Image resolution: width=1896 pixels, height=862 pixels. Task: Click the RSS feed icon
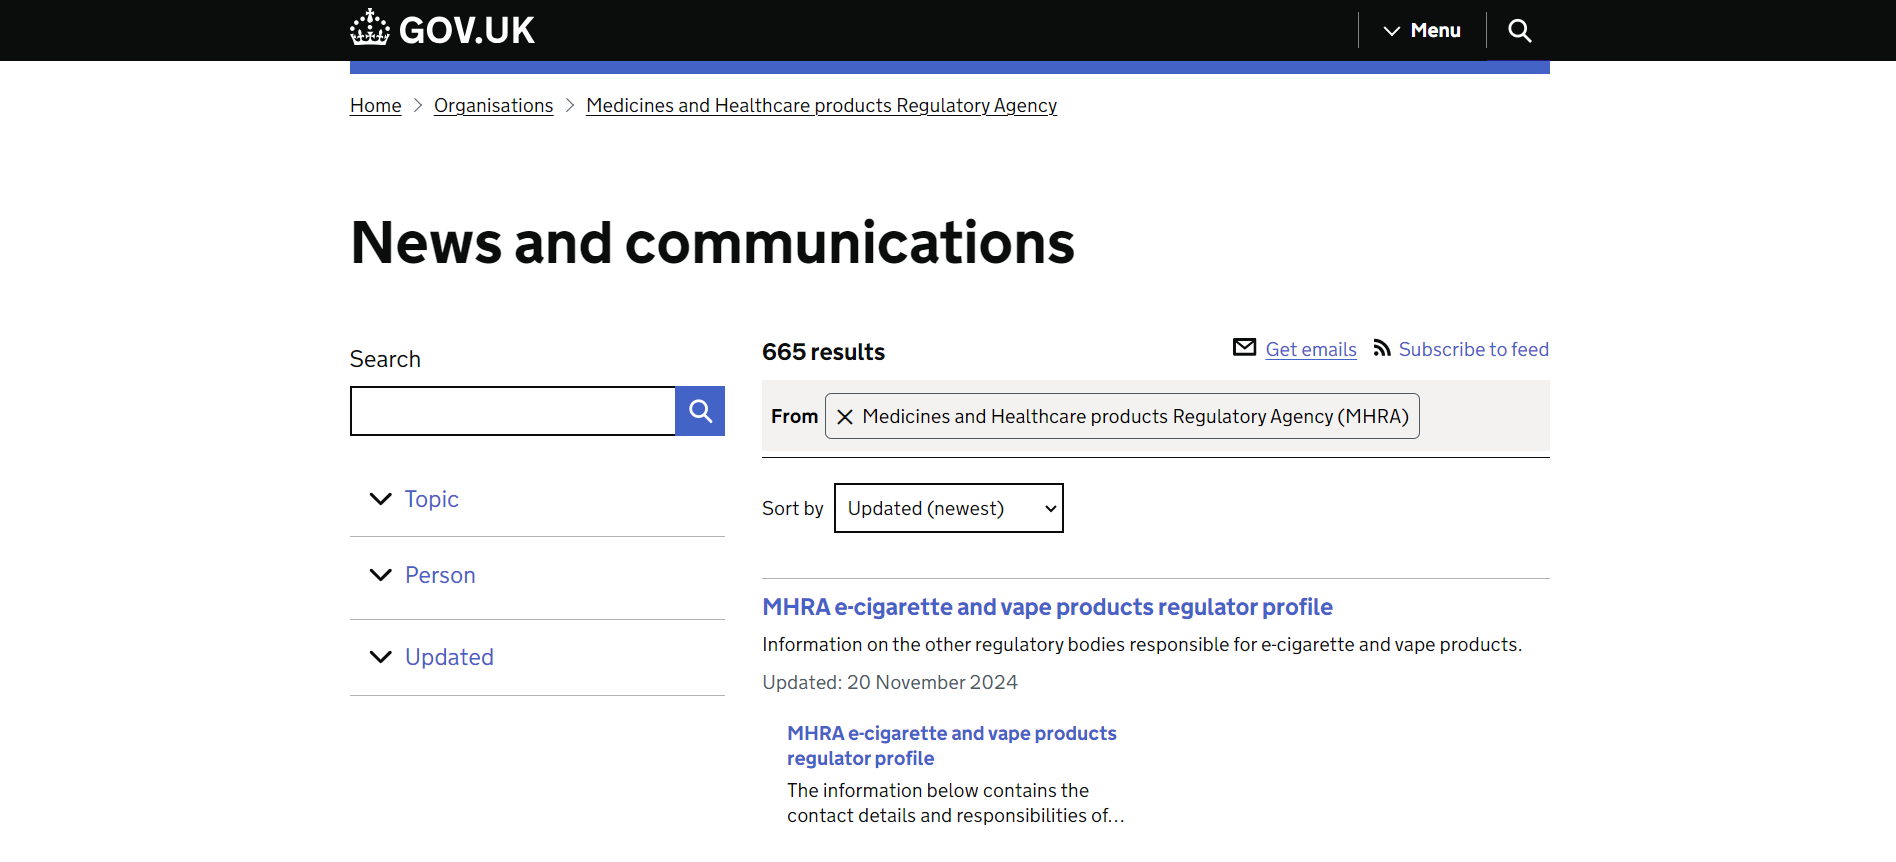pyautogui.click(x=1382, y=348)
